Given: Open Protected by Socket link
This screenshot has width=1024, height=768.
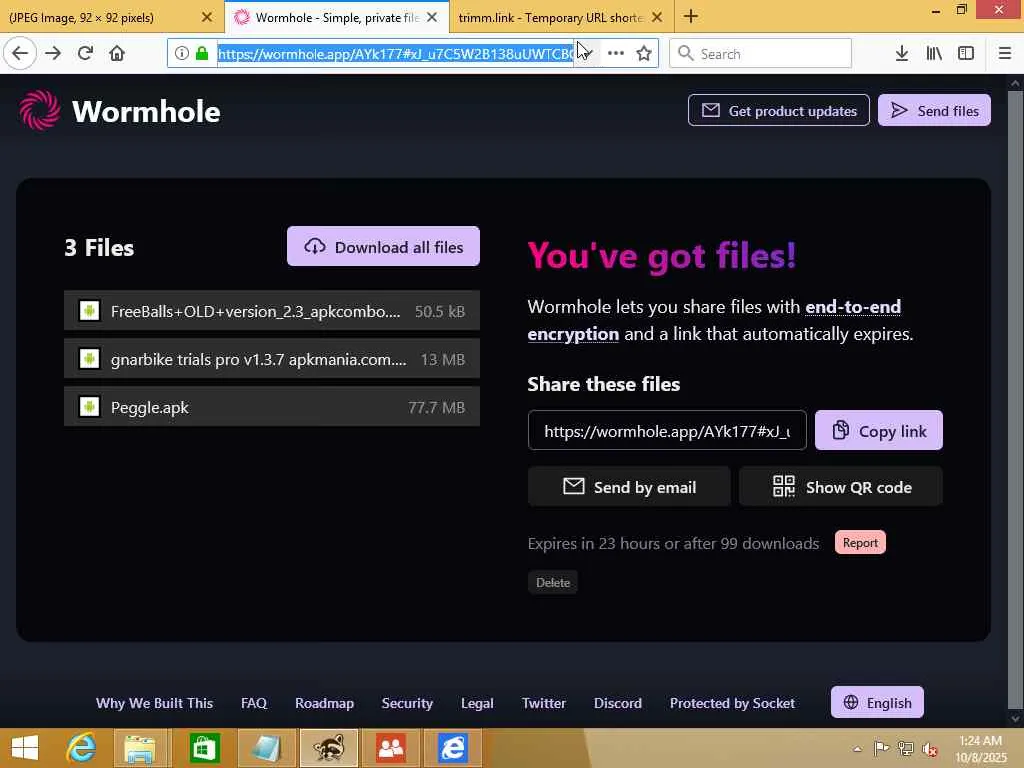Looking at the screenshot, I should coord(732,703).
